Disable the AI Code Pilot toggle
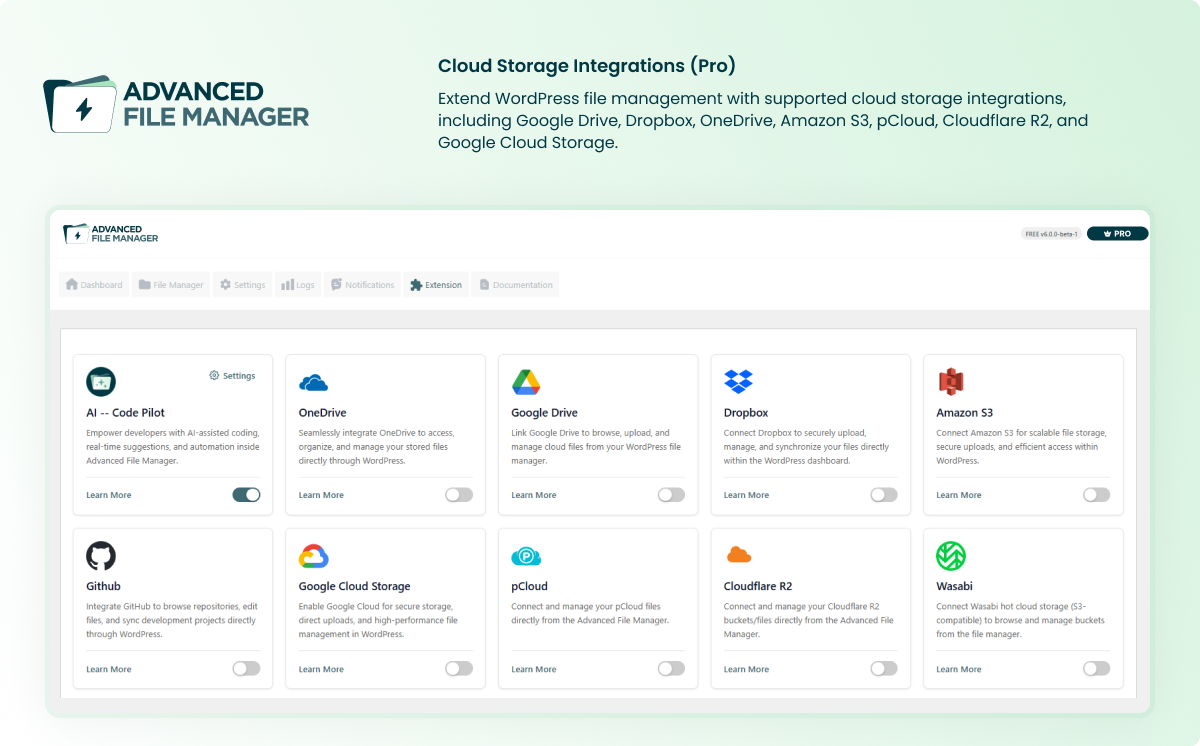The width and height of the screenshot is (1200, 746). 246,494
